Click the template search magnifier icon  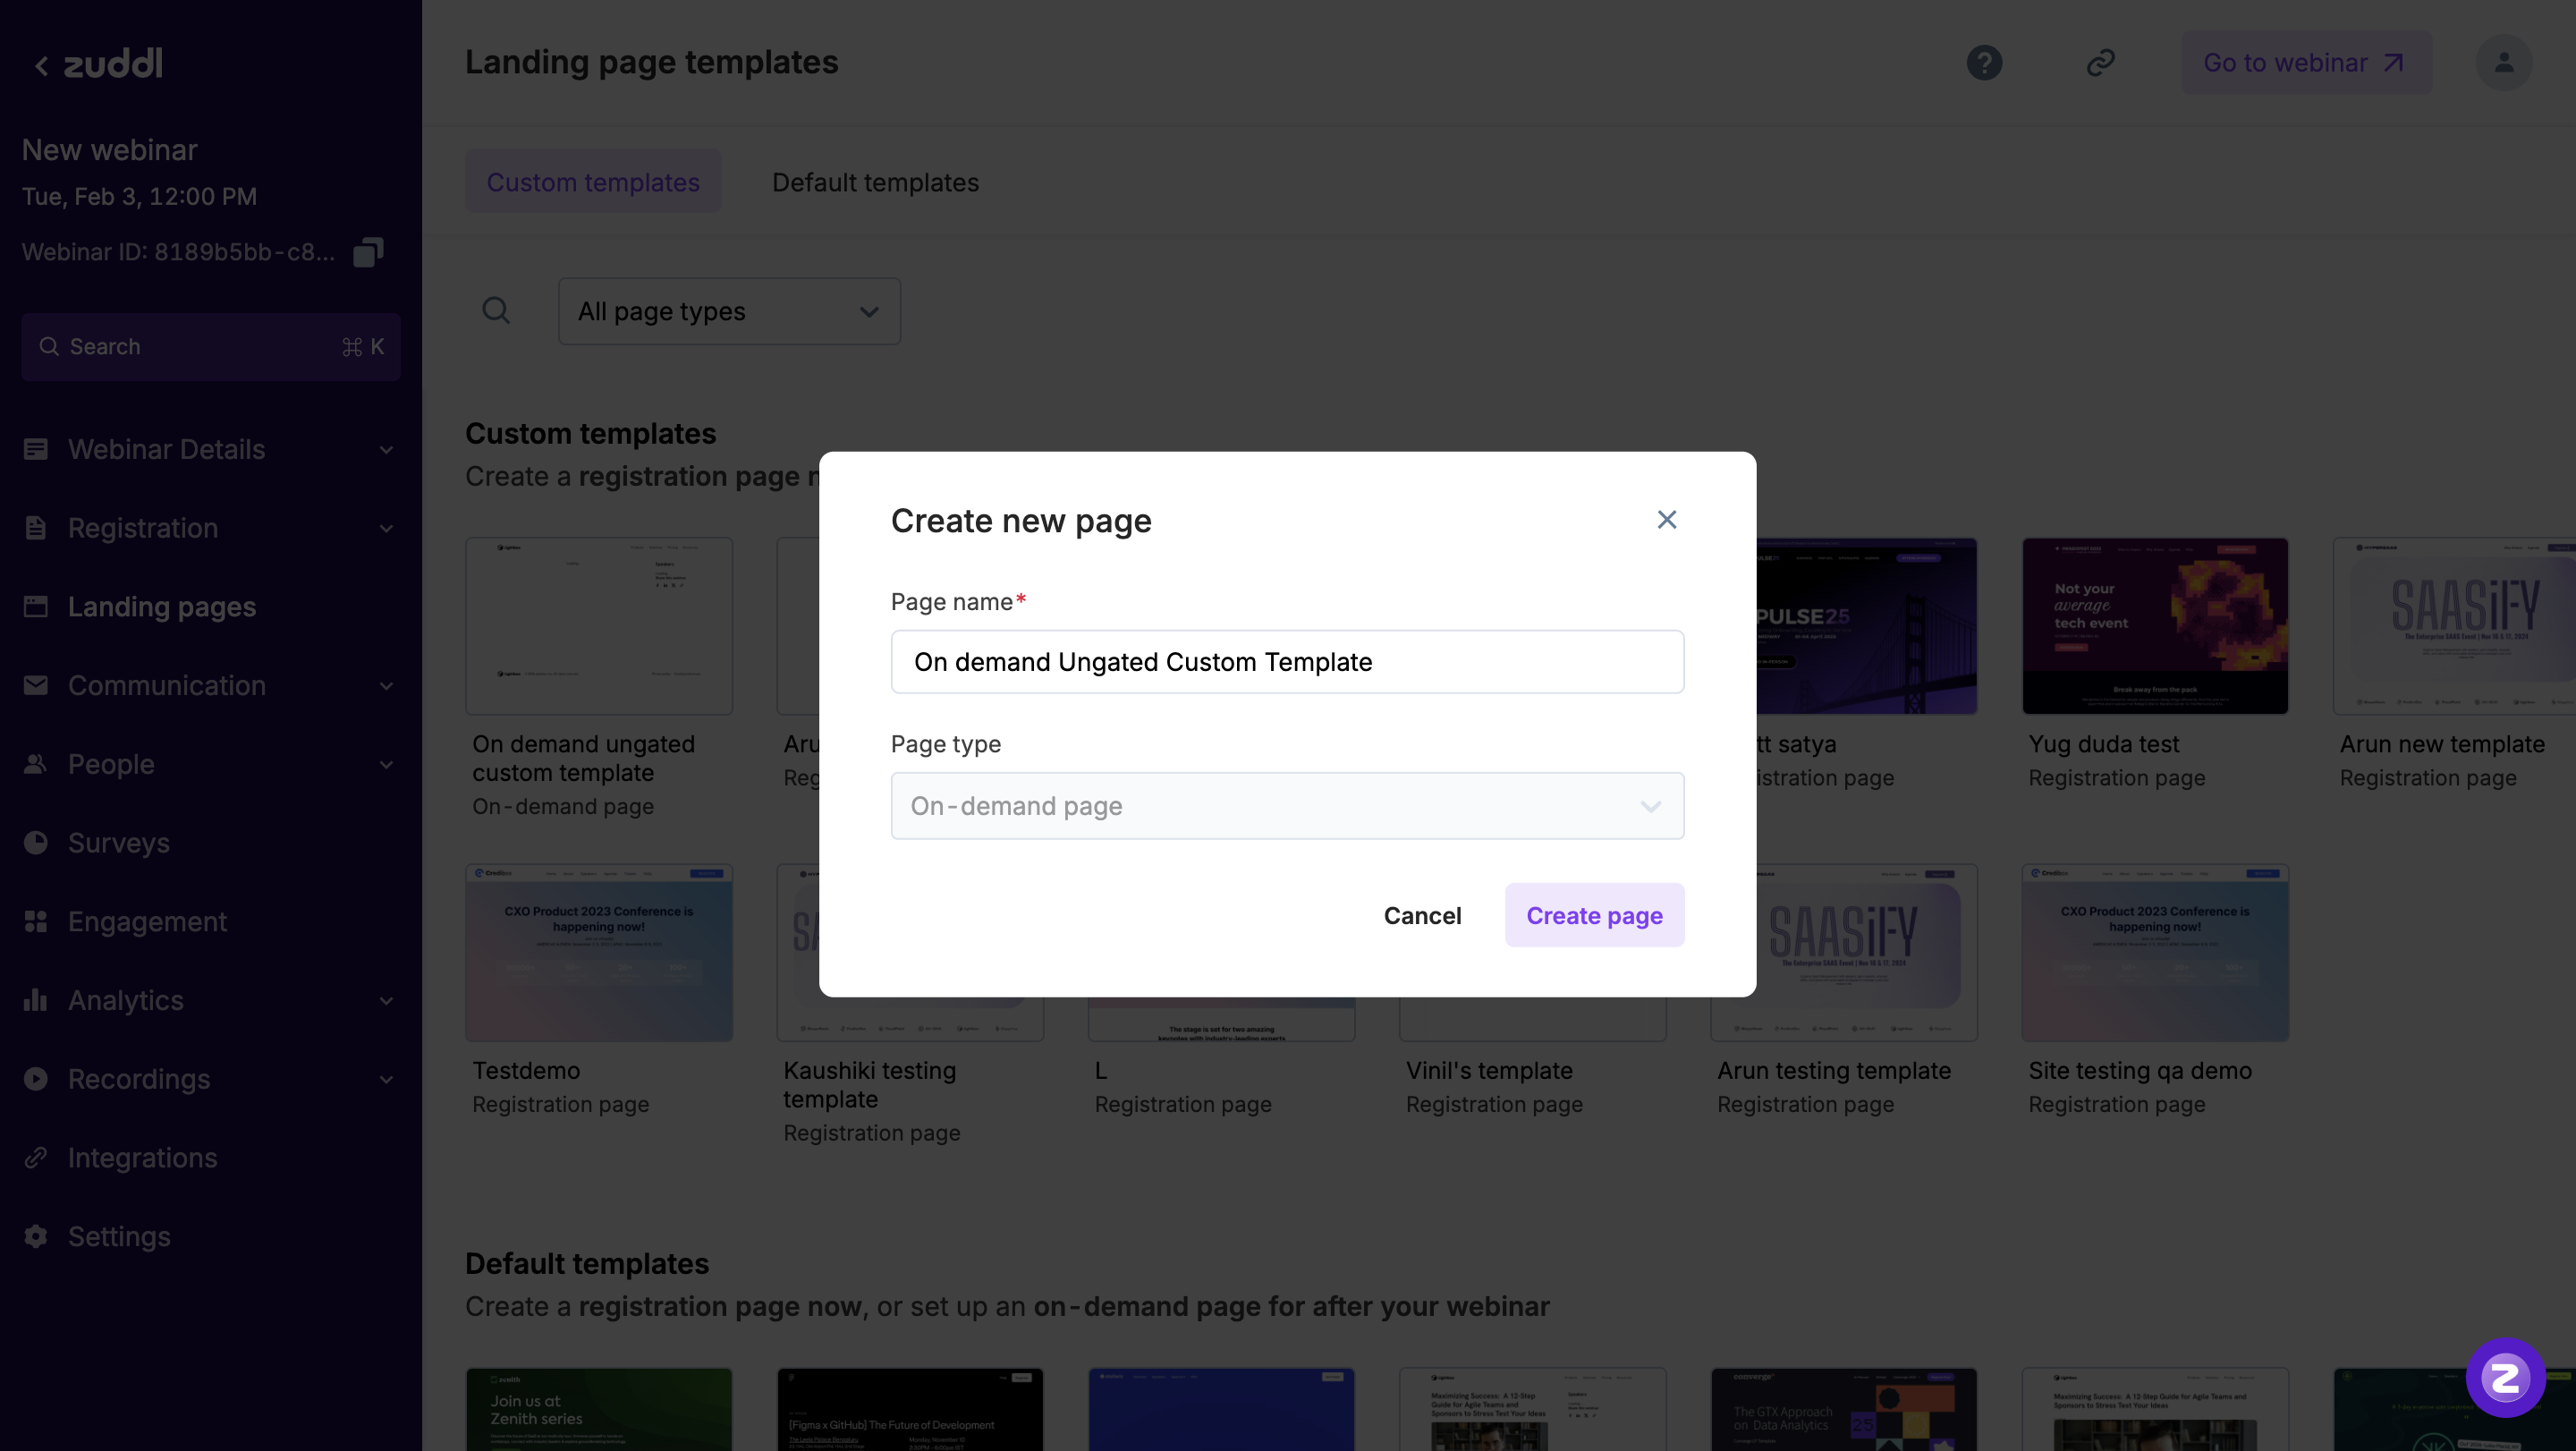pyautogui.click(x=496, y=311)
